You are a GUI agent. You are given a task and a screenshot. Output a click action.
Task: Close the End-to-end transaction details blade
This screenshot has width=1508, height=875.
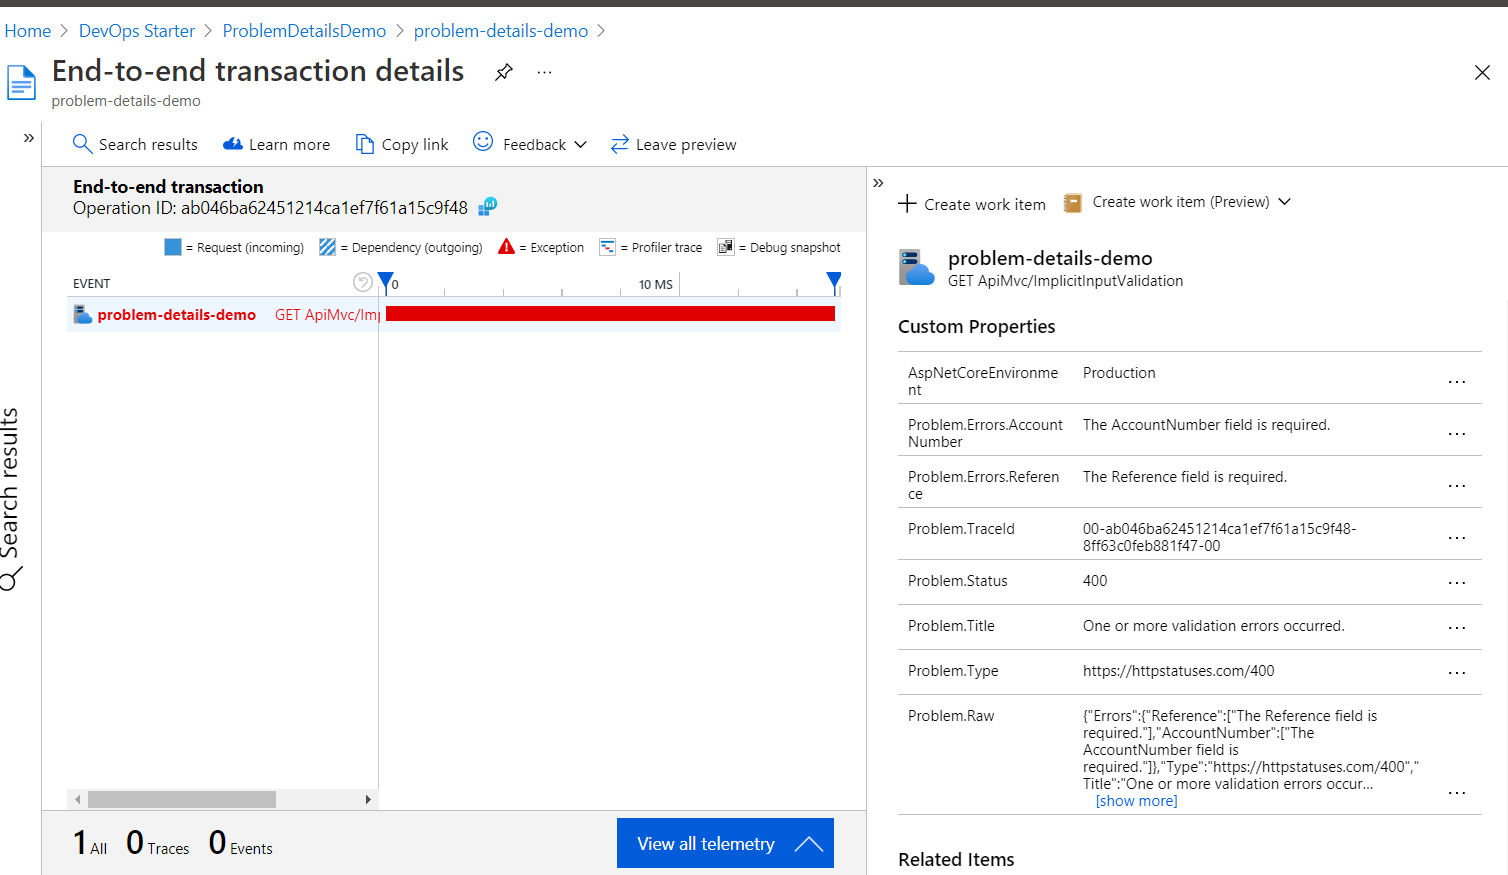pos(1482,72)
